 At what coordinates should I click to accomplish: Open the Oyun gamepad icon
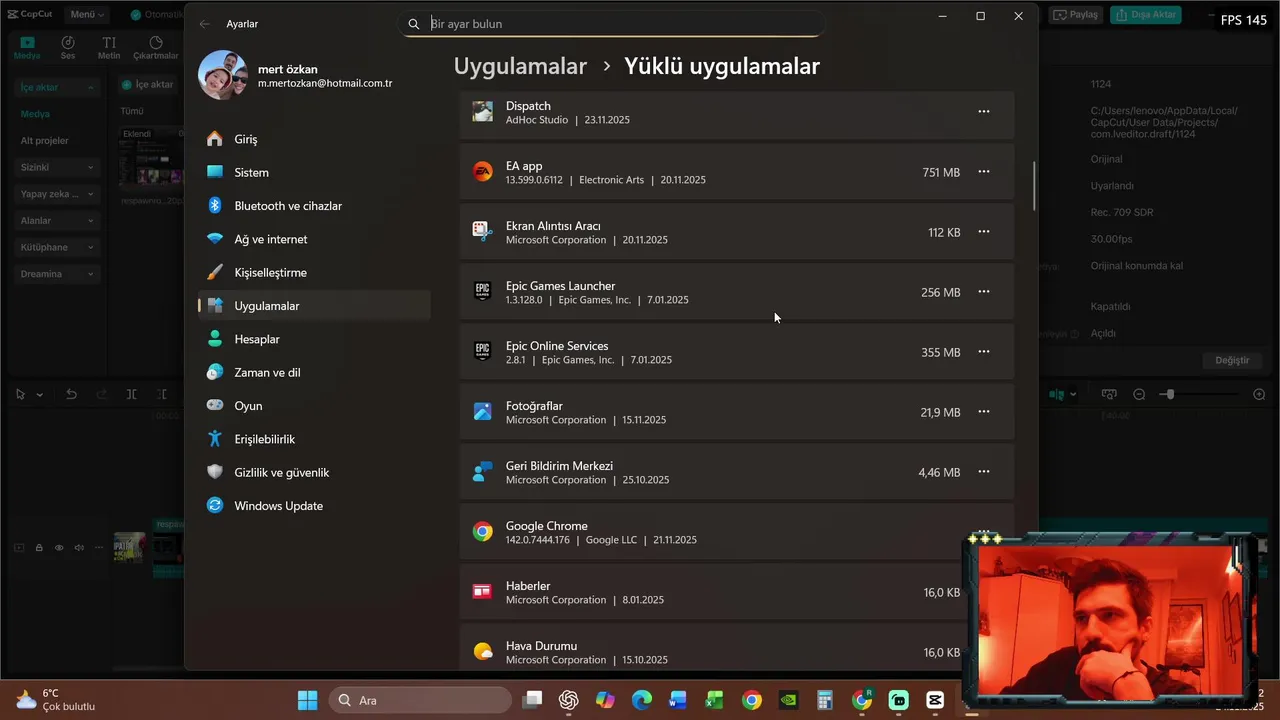(215, 406)
